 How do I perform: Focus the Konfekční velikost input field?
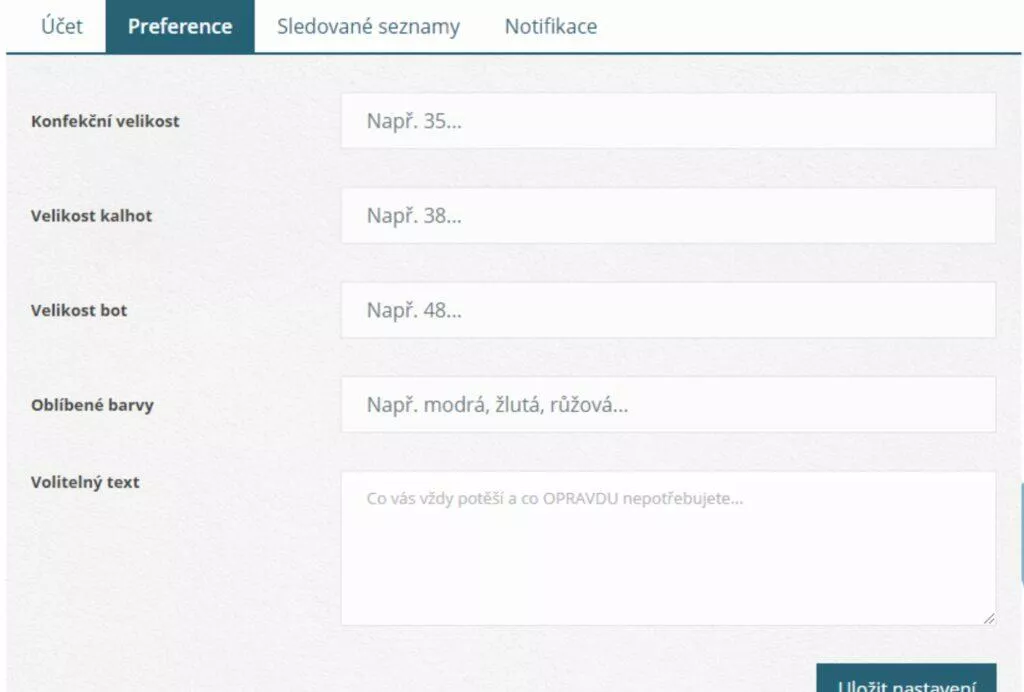point(668,121)
